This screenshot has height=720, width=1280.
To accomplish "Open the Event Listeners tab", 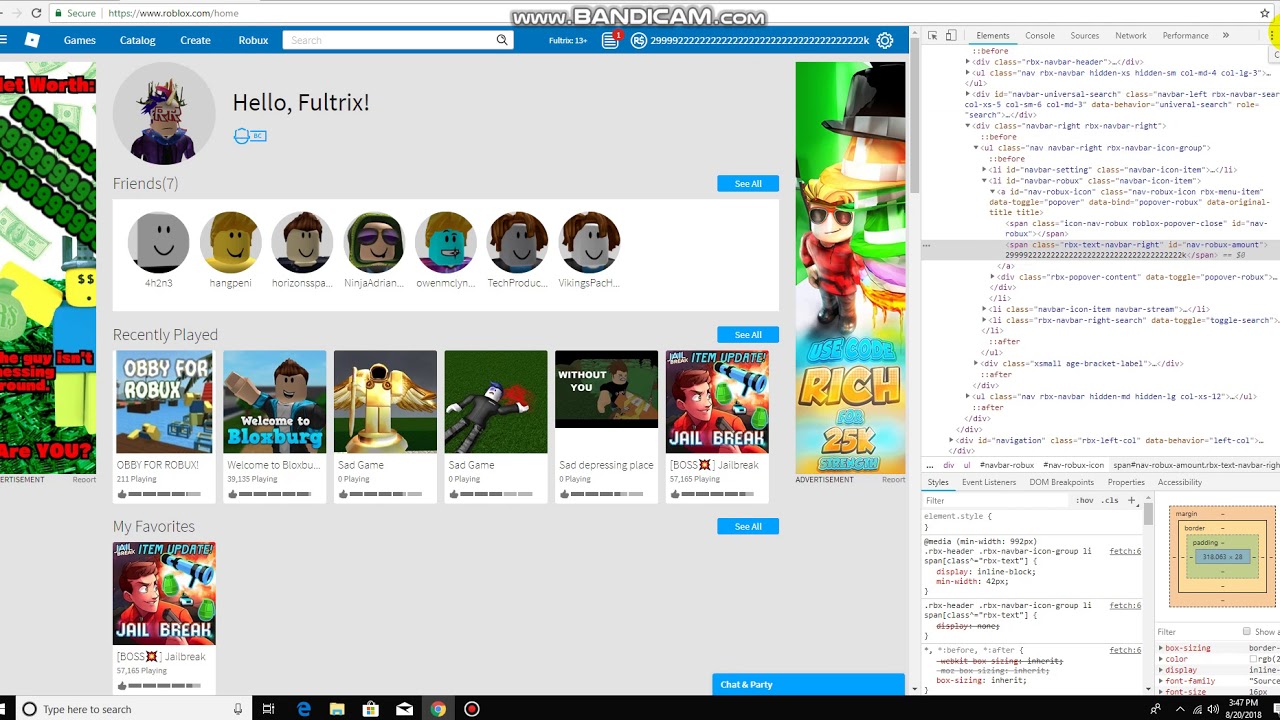I will point(989,482).
